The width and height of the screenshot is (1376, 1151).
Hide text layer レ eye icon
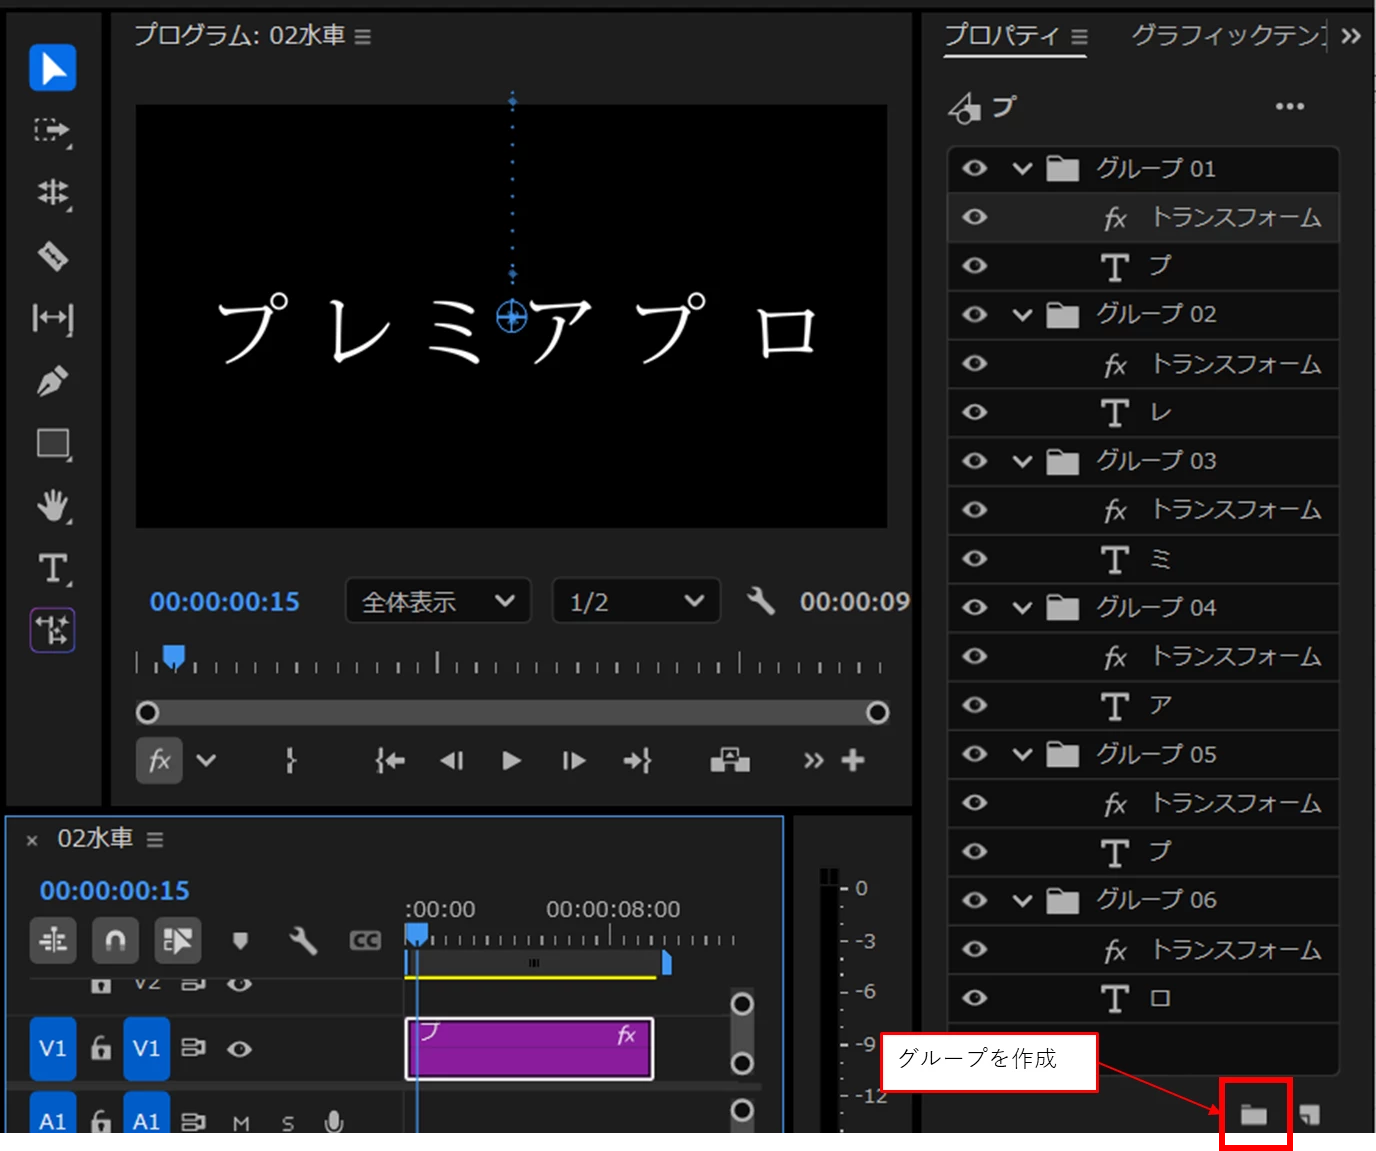coord(975,412)
